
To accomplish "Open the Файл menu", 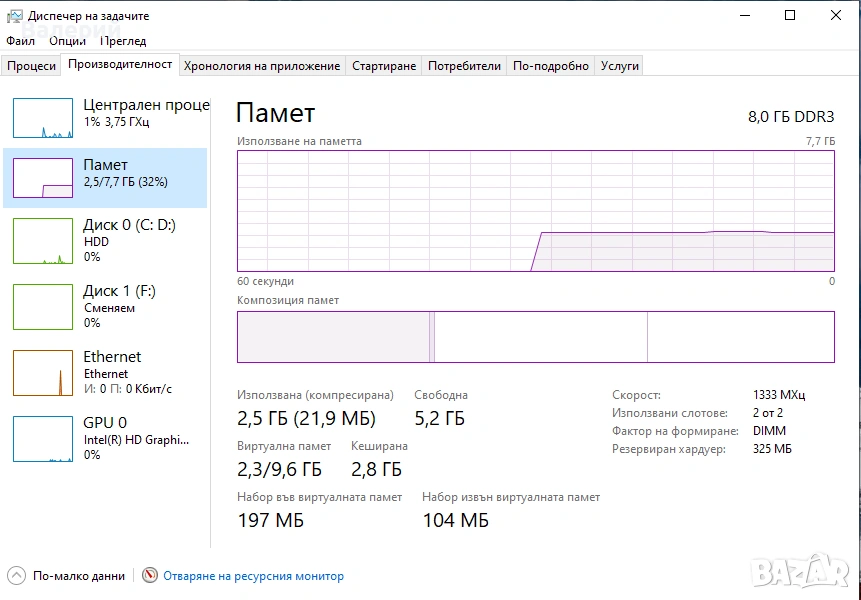I will click(20, 41).
